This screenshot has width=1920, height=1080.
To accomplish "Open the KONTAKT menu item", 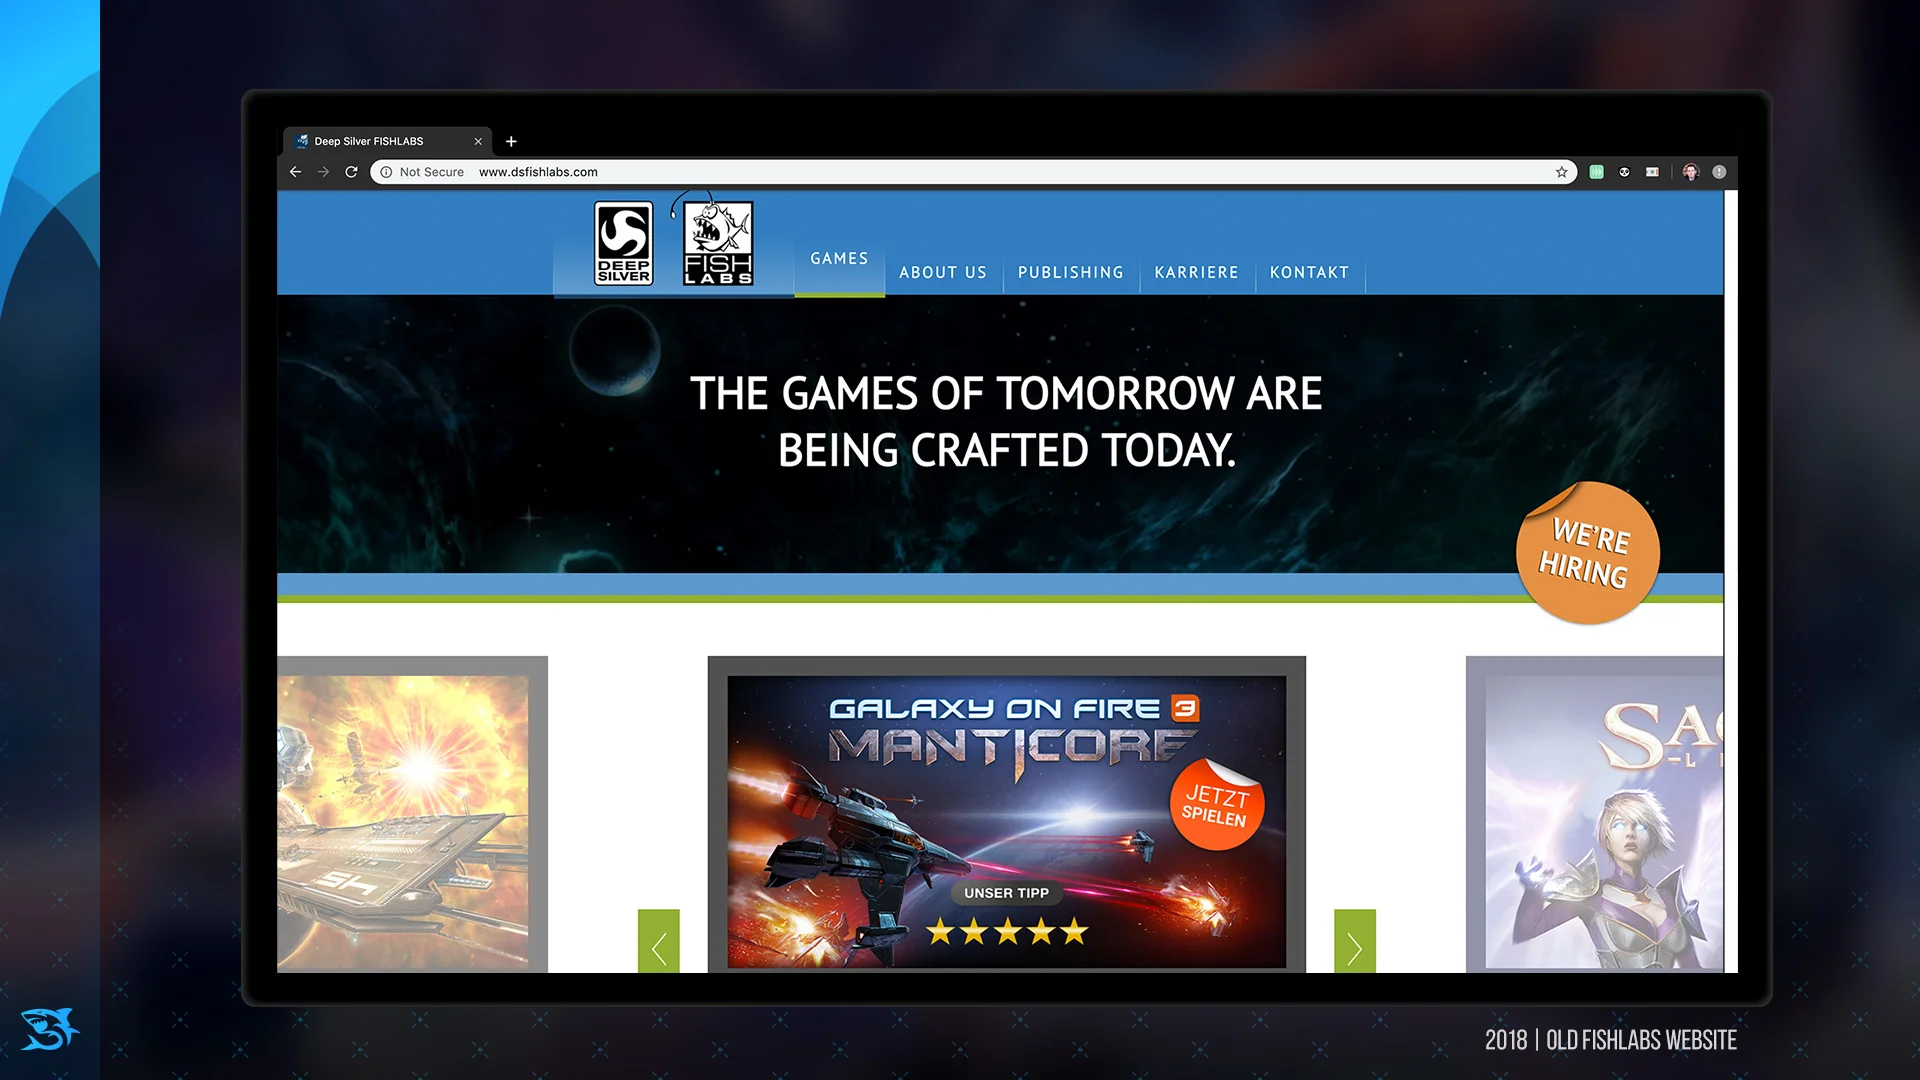I will click(1309, 272).
